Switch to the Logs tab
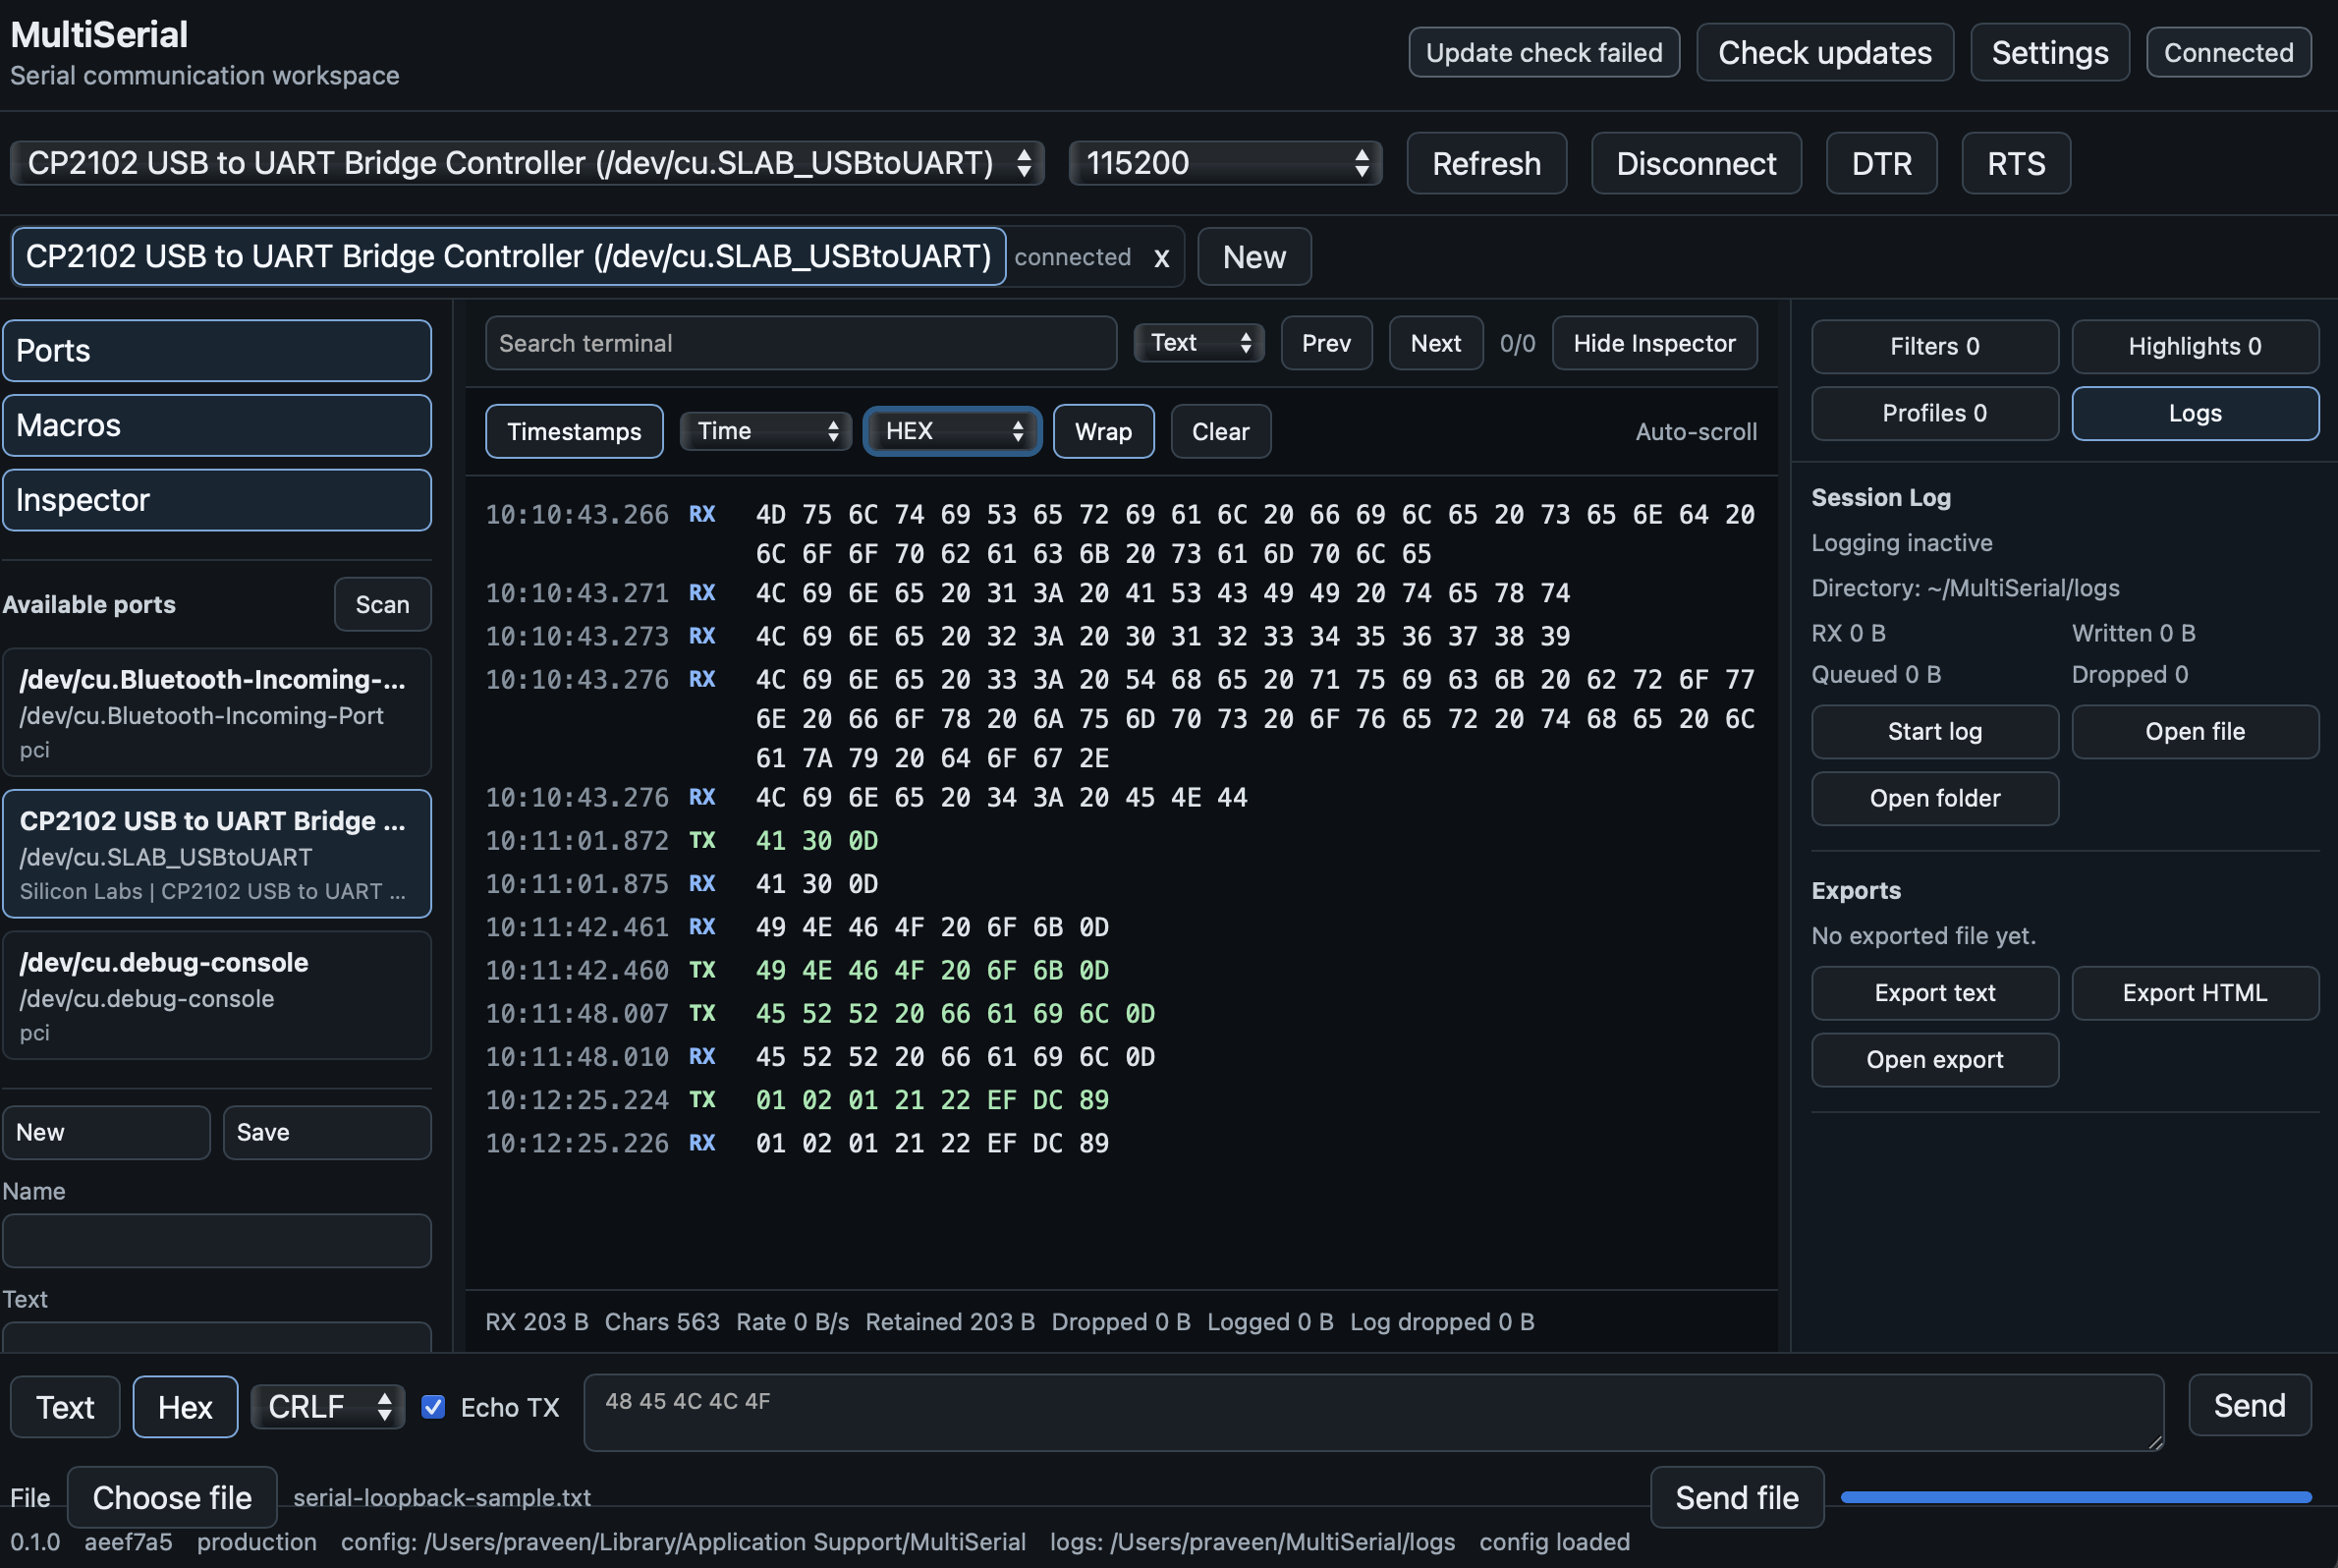Screen dimensions: 2338x1568 coord(2195,413)
